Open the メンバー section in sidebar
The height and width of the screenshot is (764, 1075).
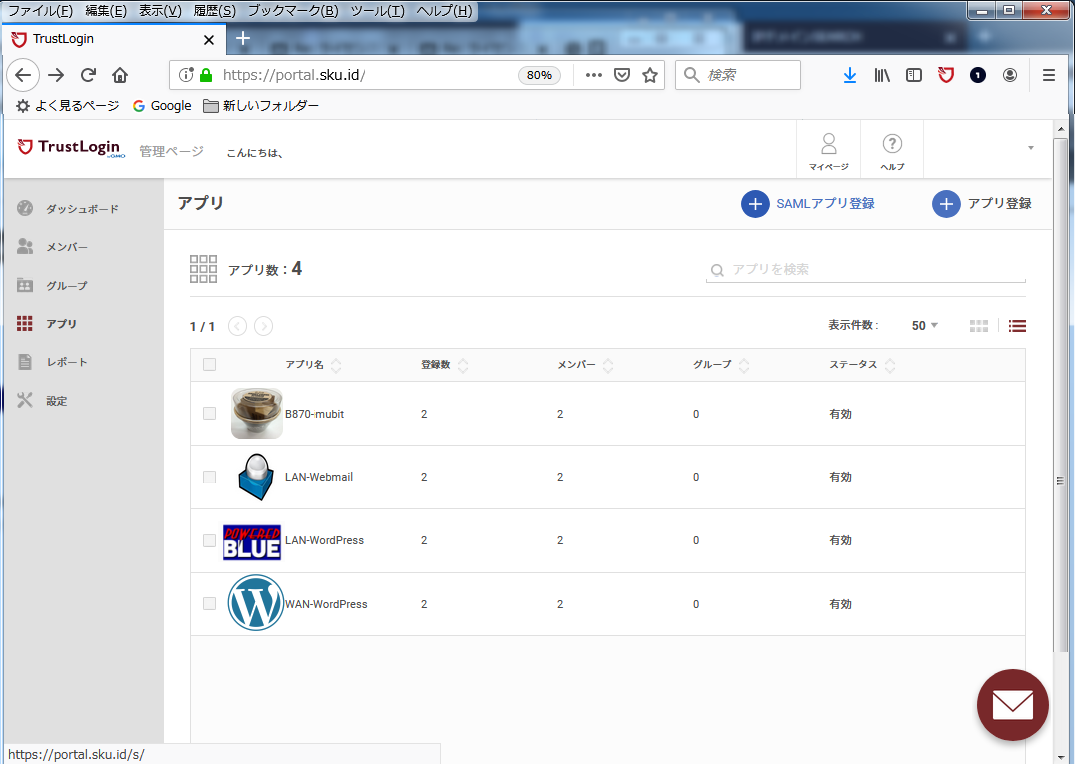67,247
